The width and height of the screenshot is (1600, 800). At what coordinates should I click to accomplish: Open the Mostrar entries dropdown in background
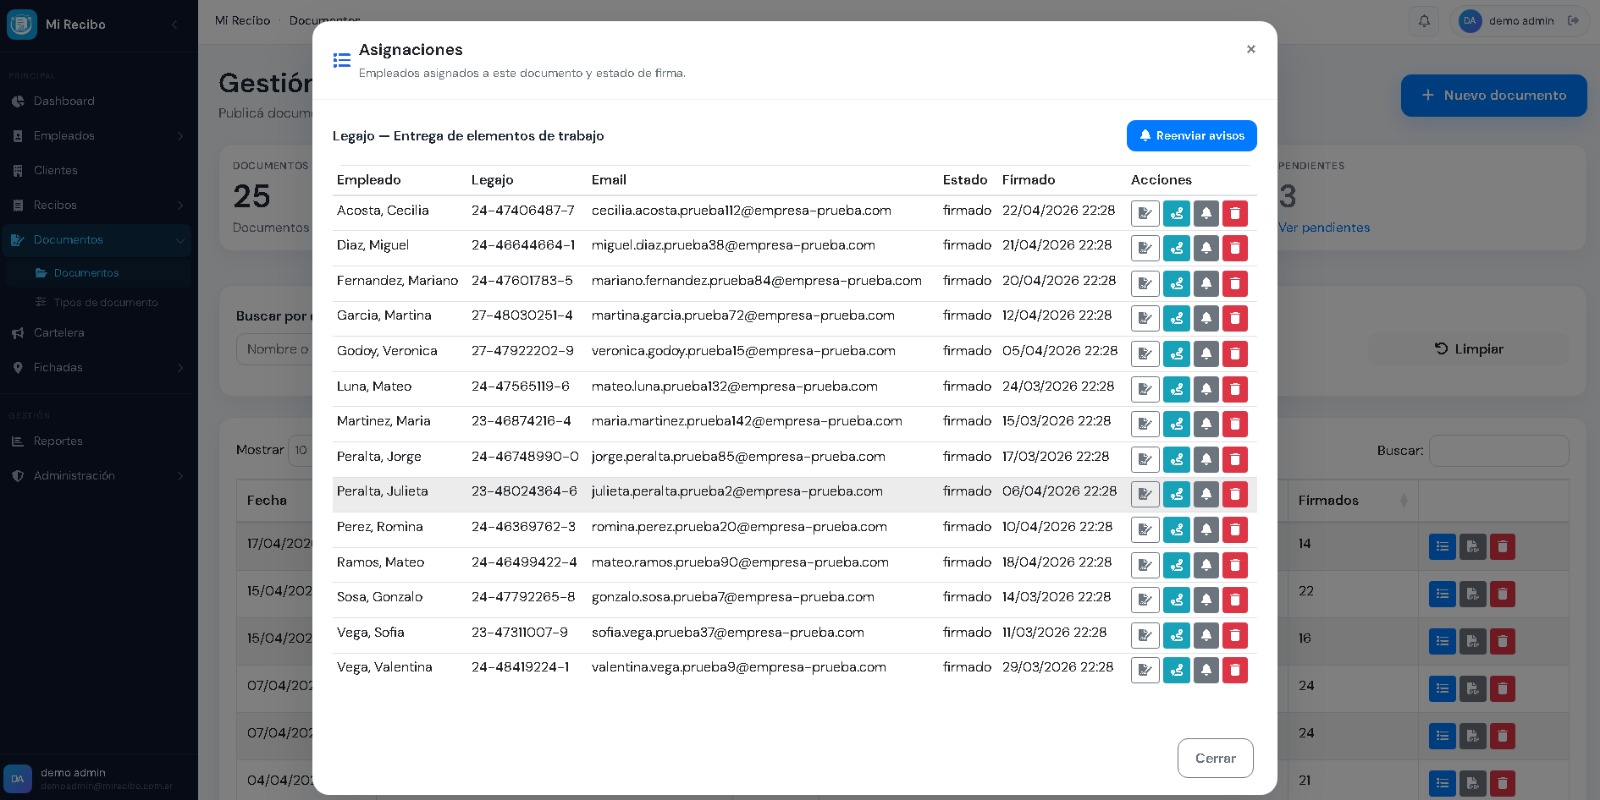click(301, 450)
